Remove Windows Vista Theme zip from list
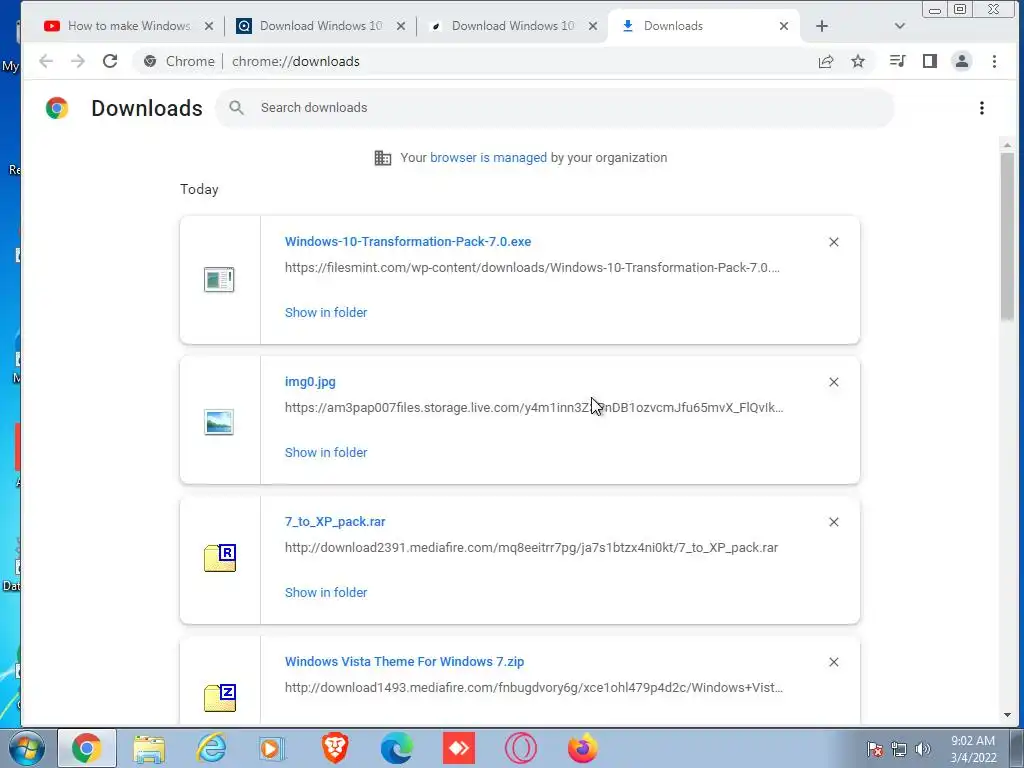1024x768 pixels. tap(834, 662)
